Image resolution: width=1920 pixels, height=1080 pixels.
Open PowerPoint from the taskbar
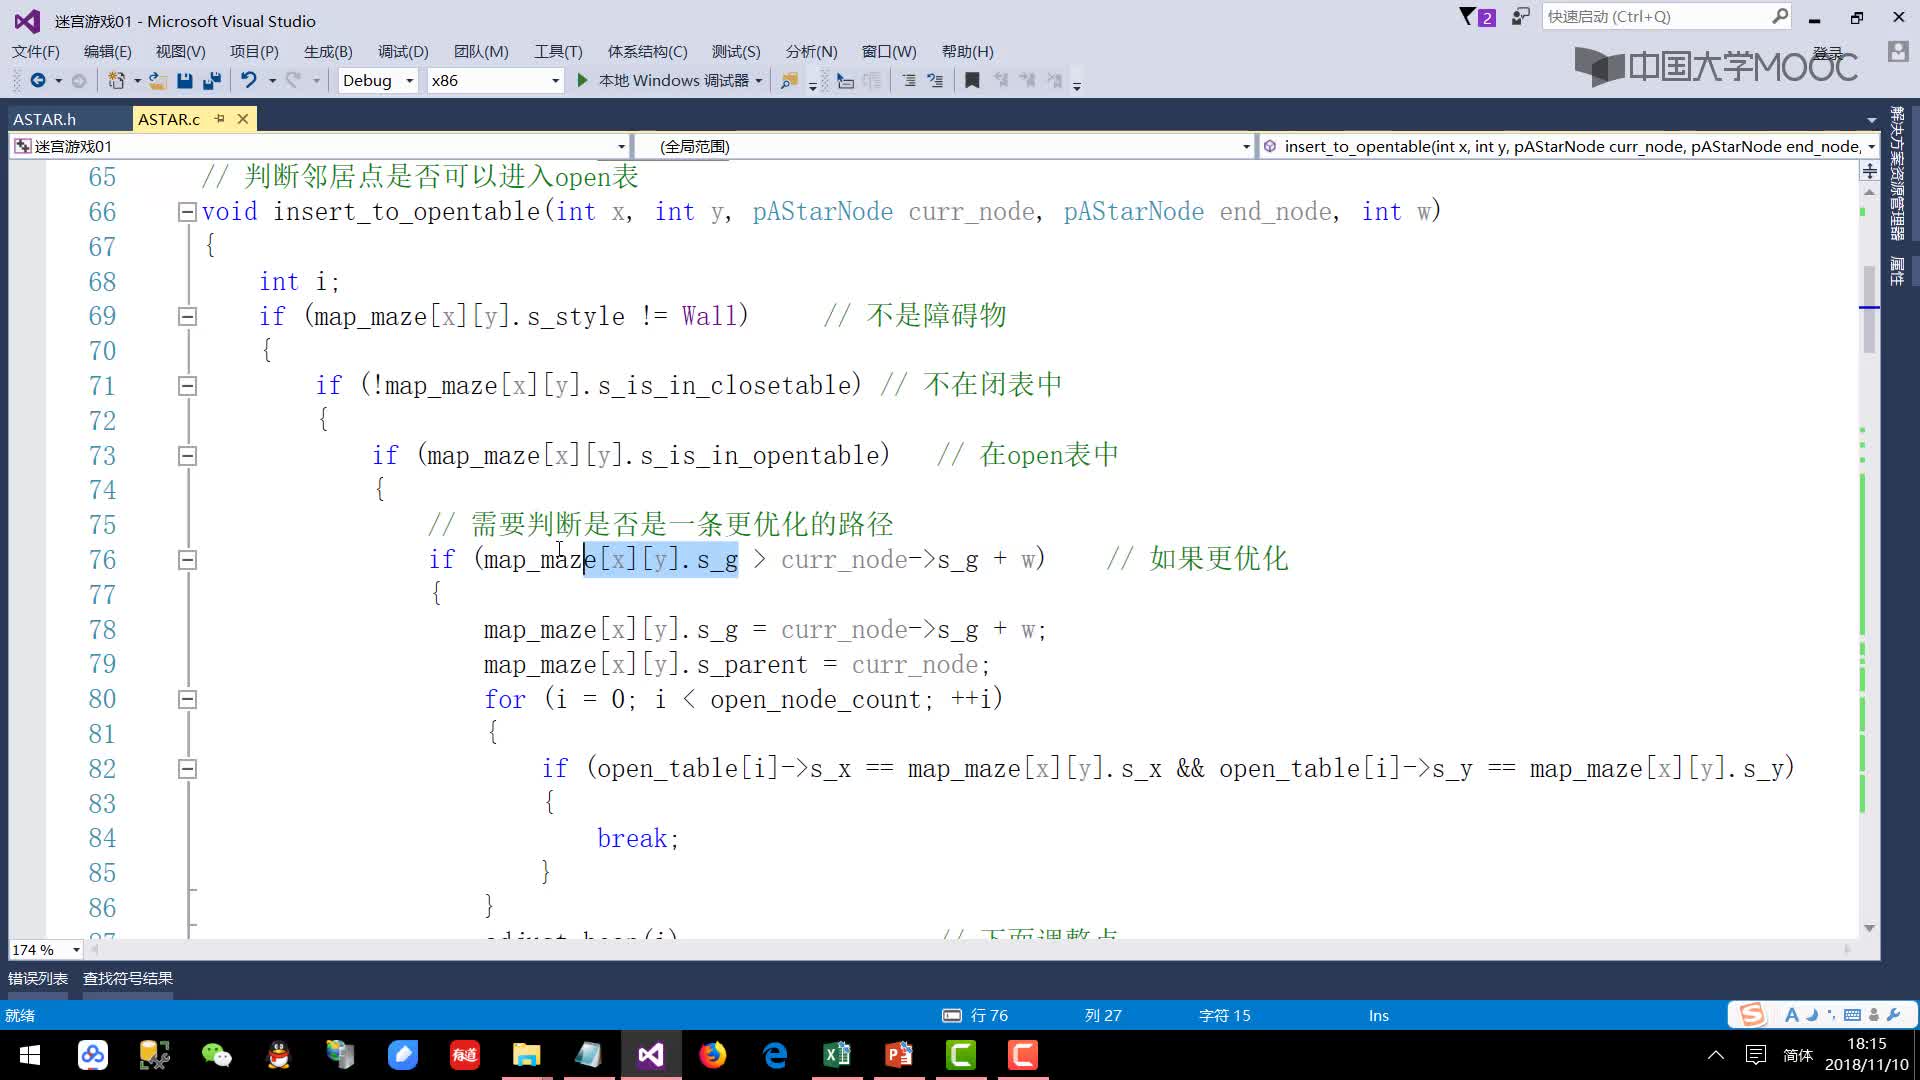pos(899,1055)
